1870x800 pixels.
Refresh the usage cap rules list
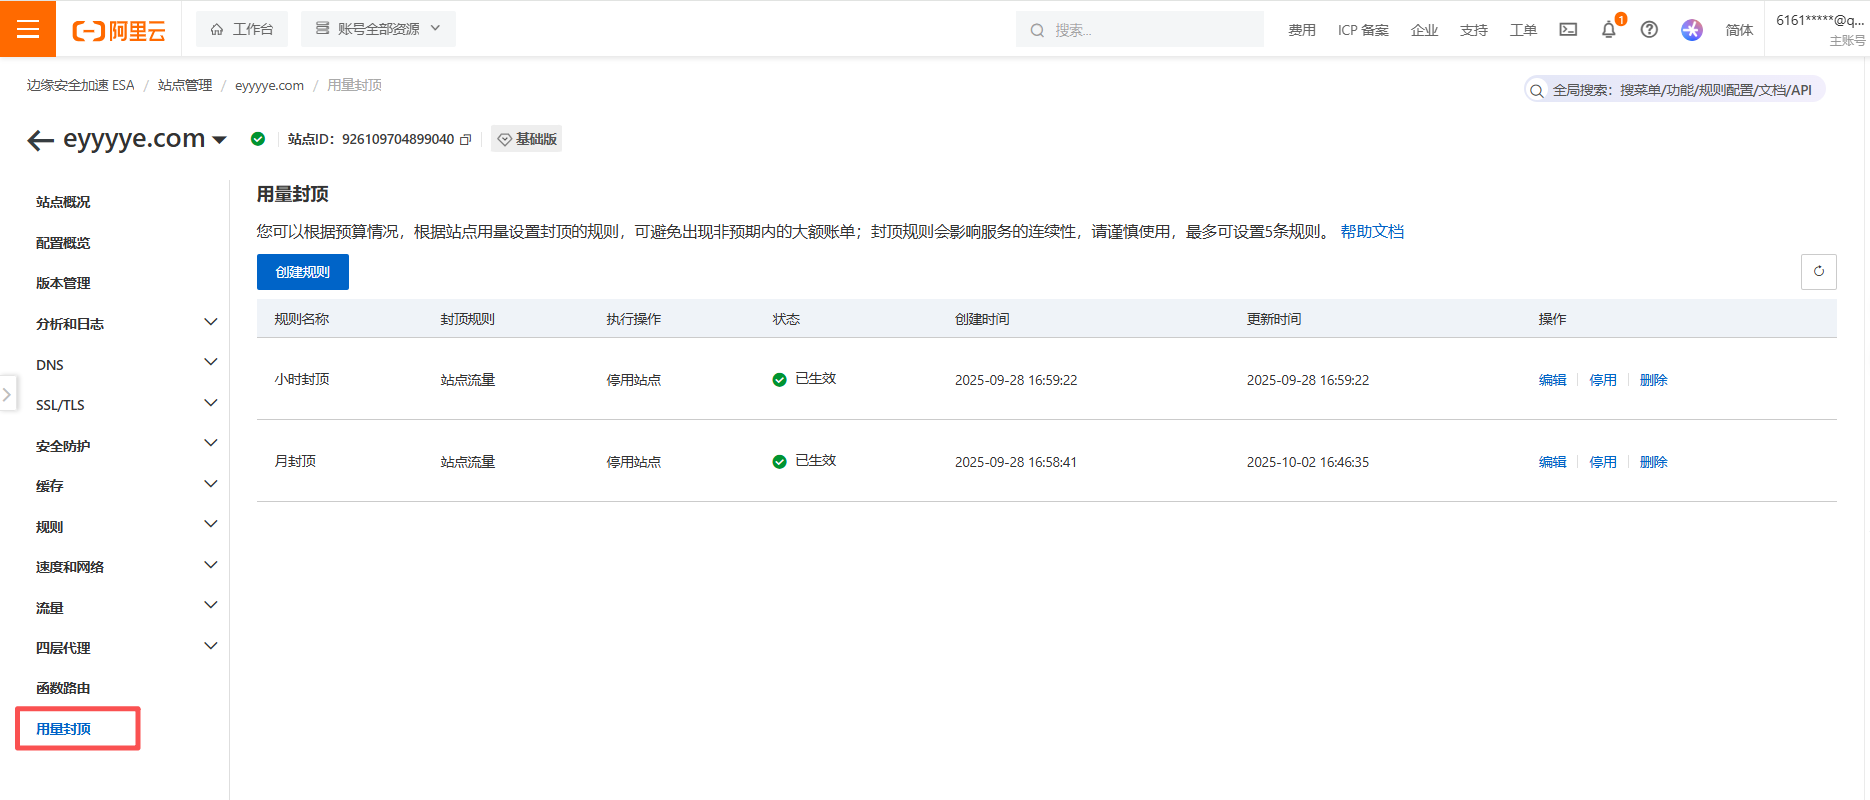[1818, 272]
